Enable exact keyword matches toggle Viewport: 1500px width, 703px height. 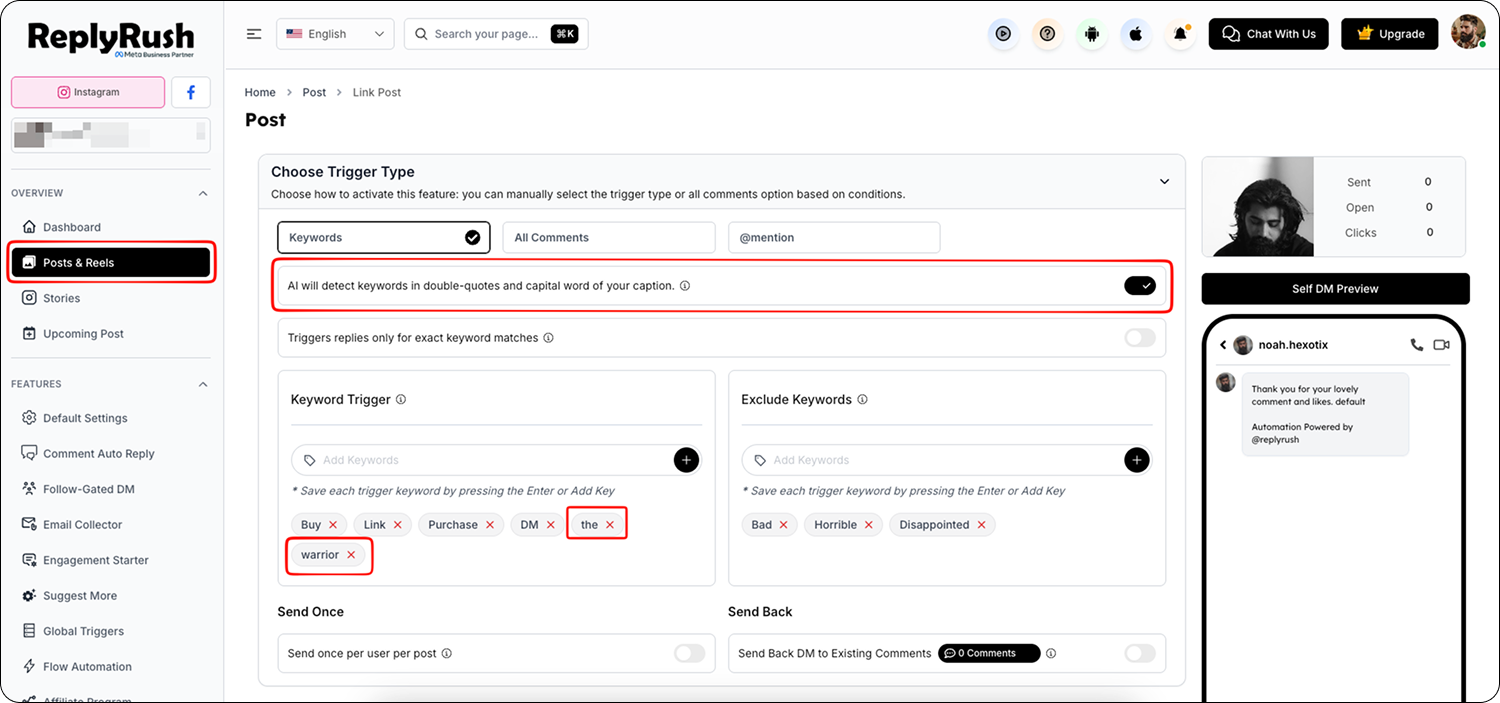point(1140,338)
